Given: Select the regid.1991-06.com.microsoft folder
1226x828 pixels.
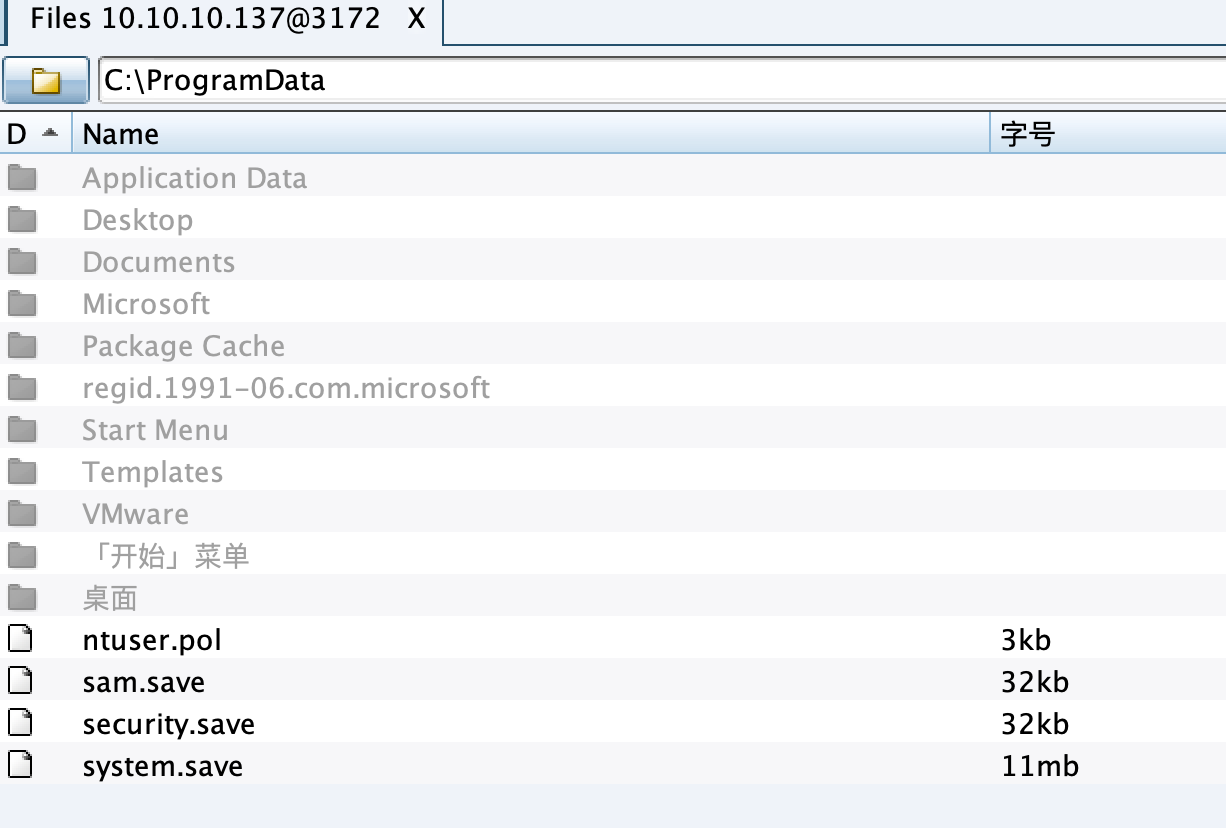Looking at the screenshot, I should point(286,388).
